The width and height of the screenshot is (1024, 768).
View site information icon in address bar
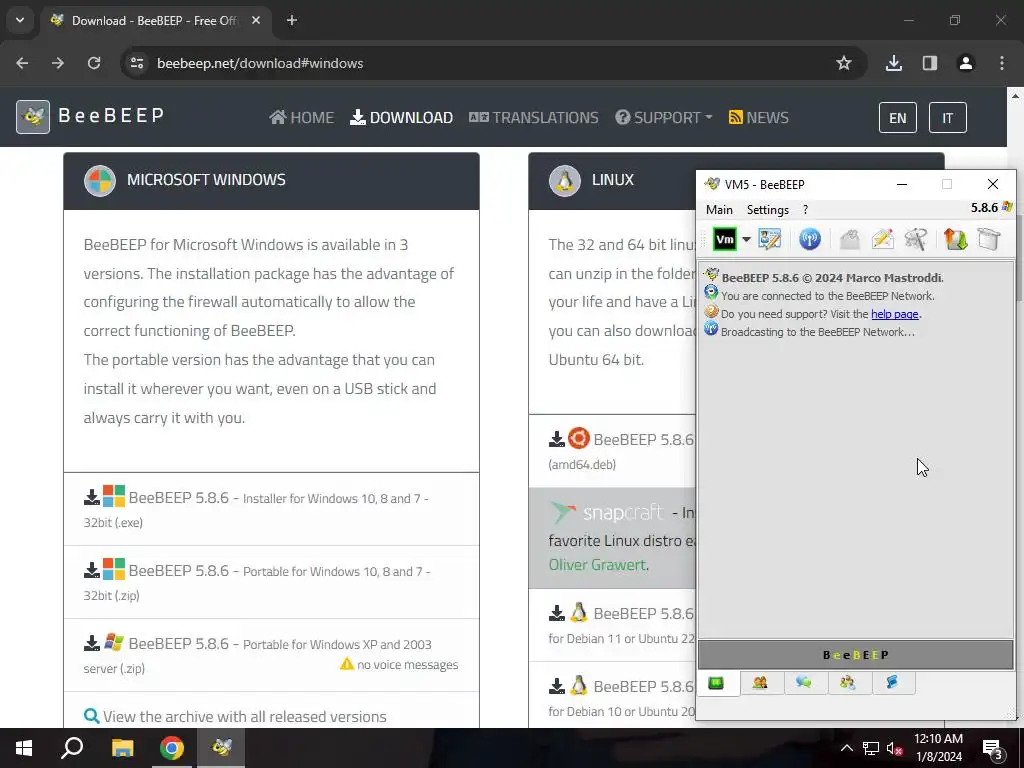pyautogui.click(x=137, y=63)
